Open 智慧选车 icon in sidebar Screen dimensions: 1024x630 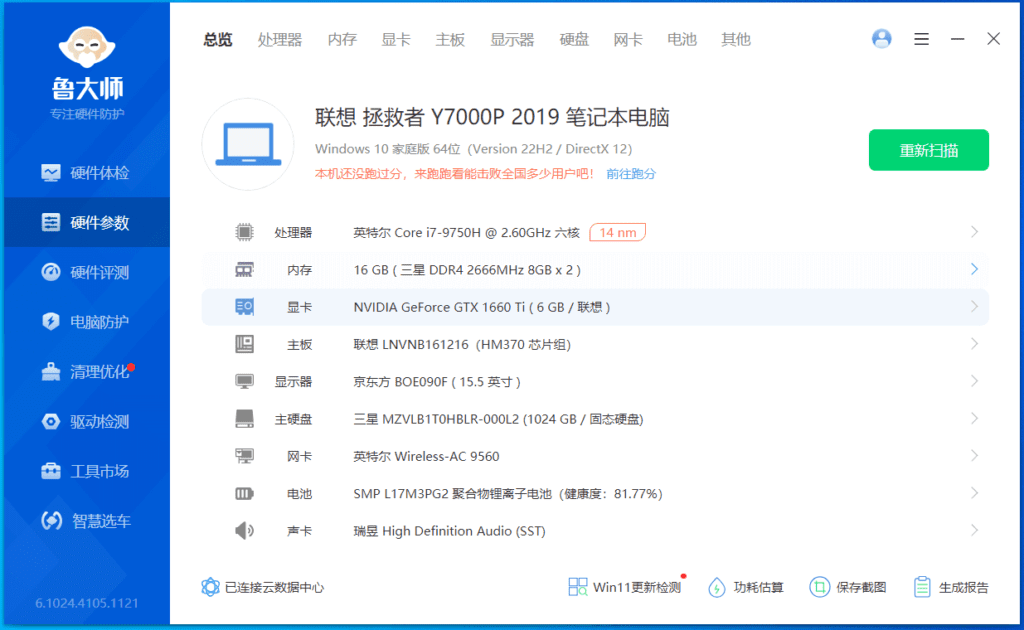click(51, 521)
